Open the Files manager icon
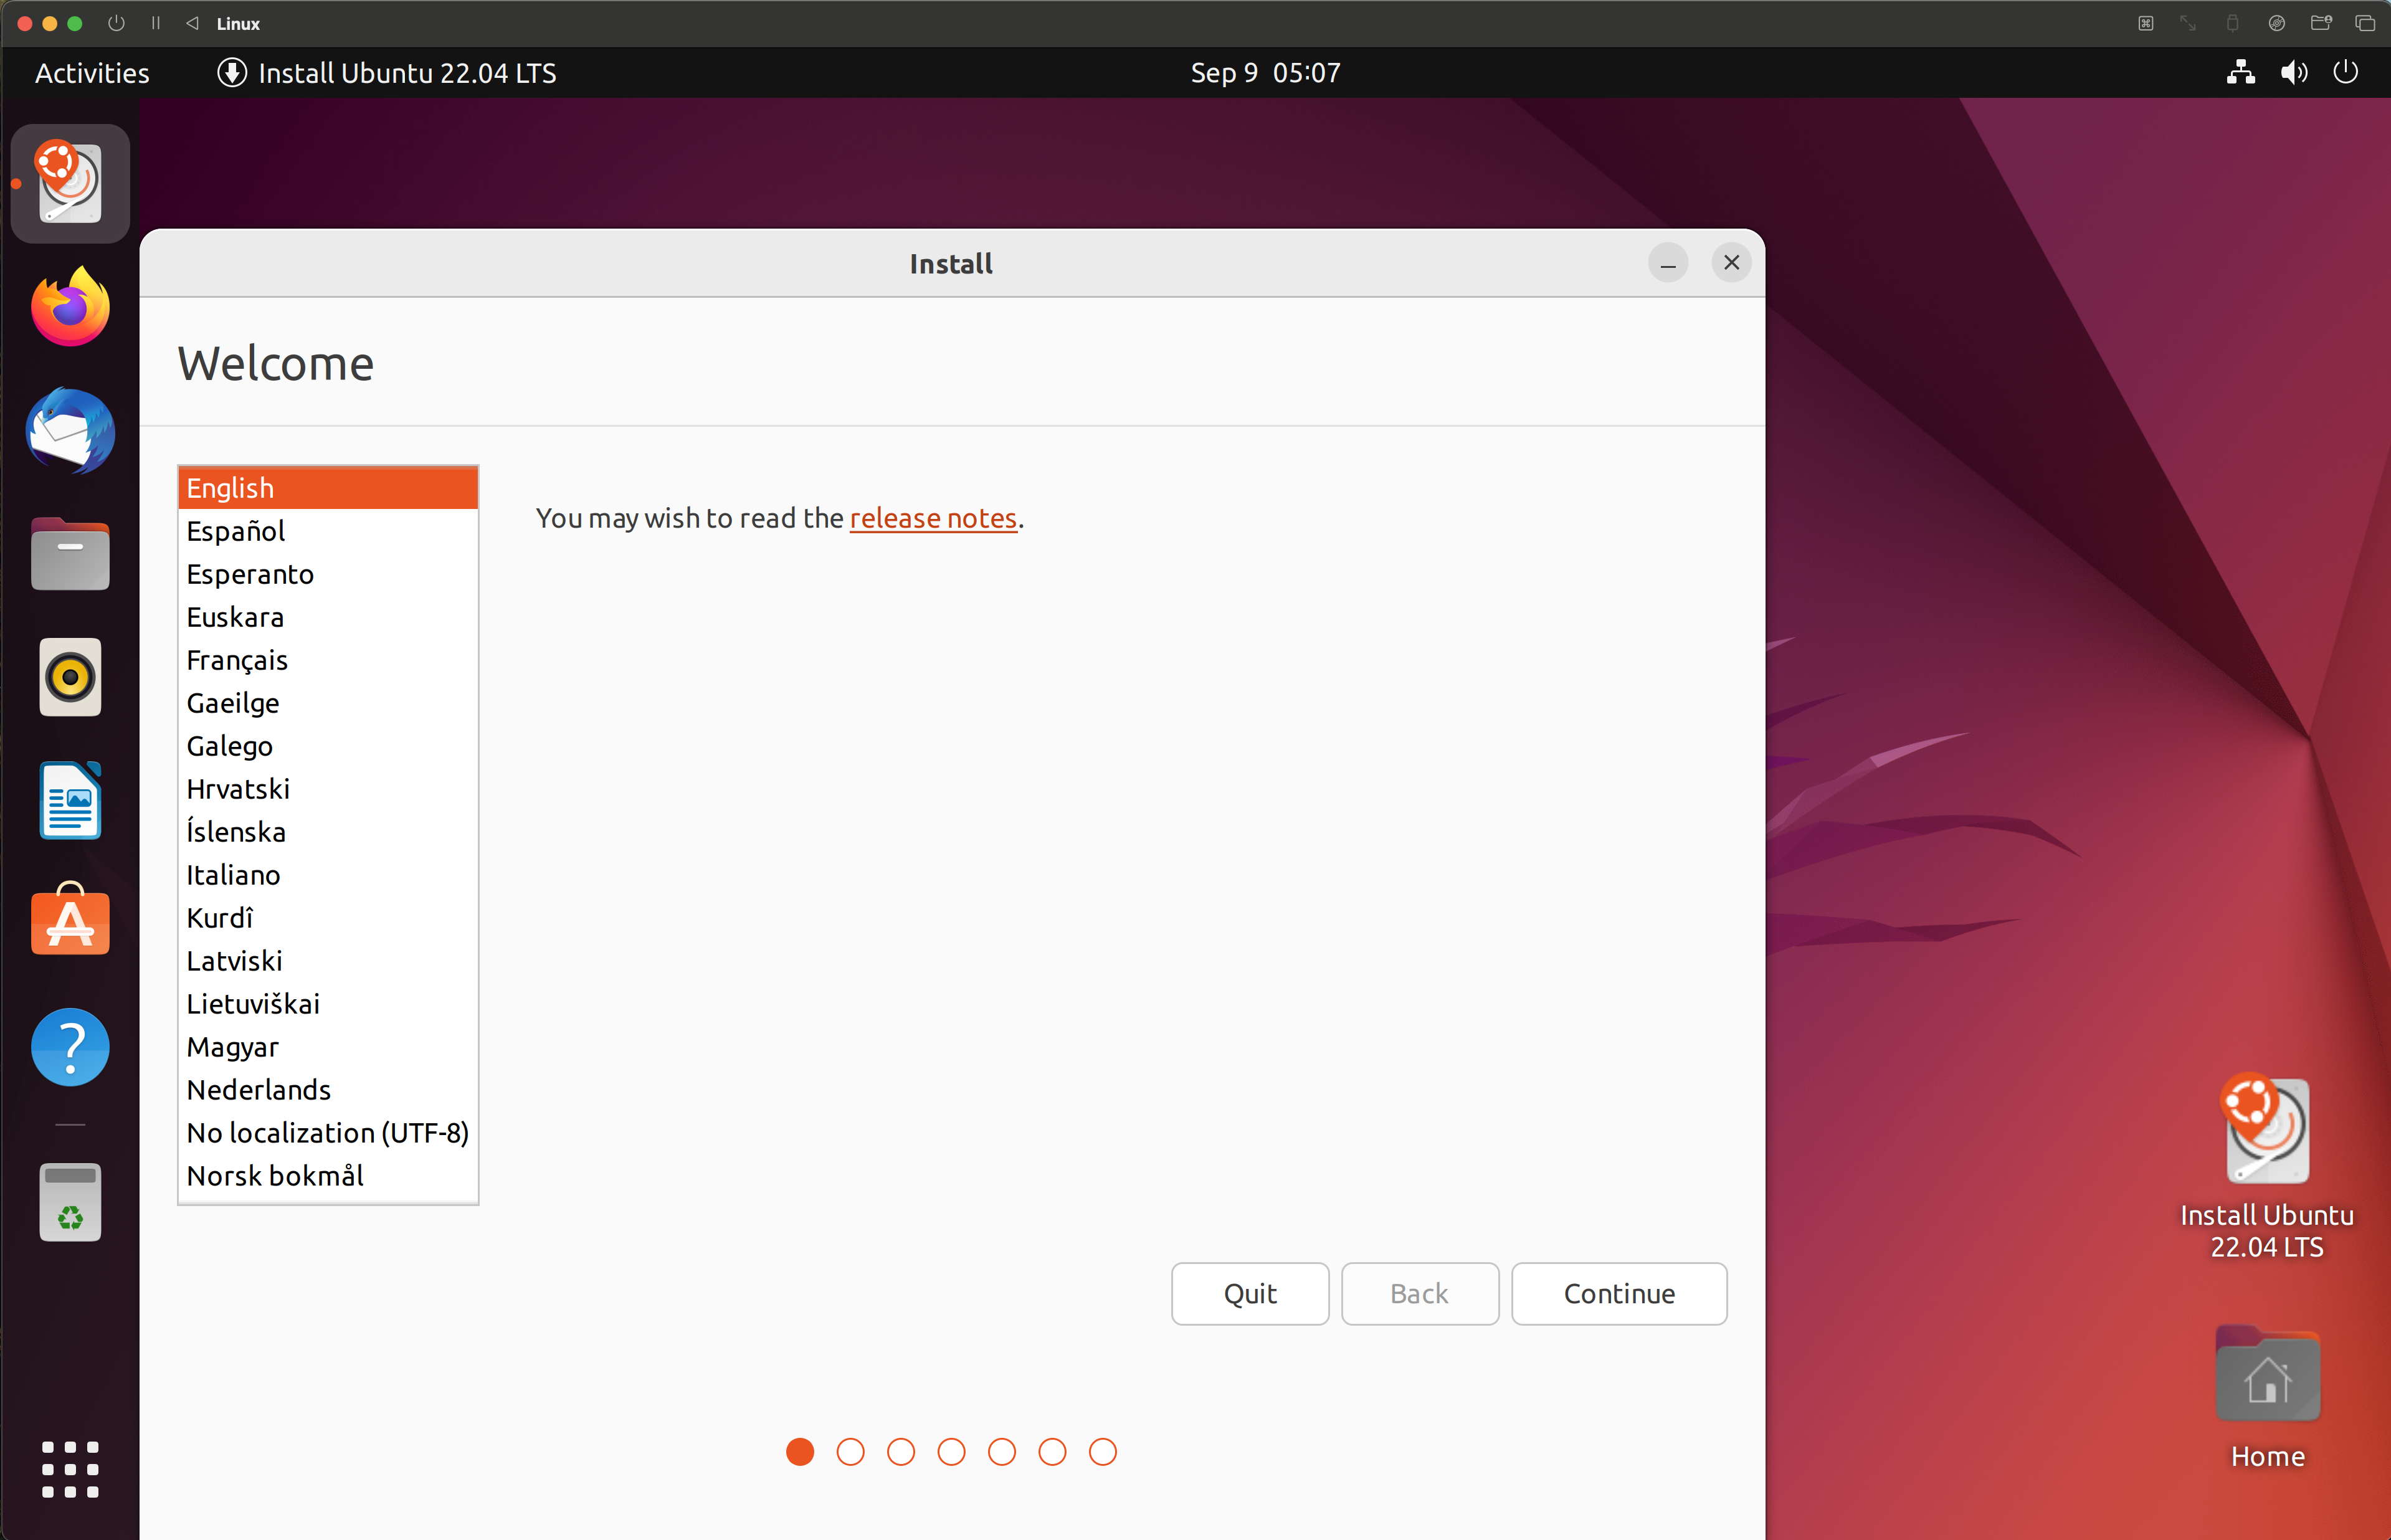This screenshot has width=2391, height=1540. tap(70, 554)
